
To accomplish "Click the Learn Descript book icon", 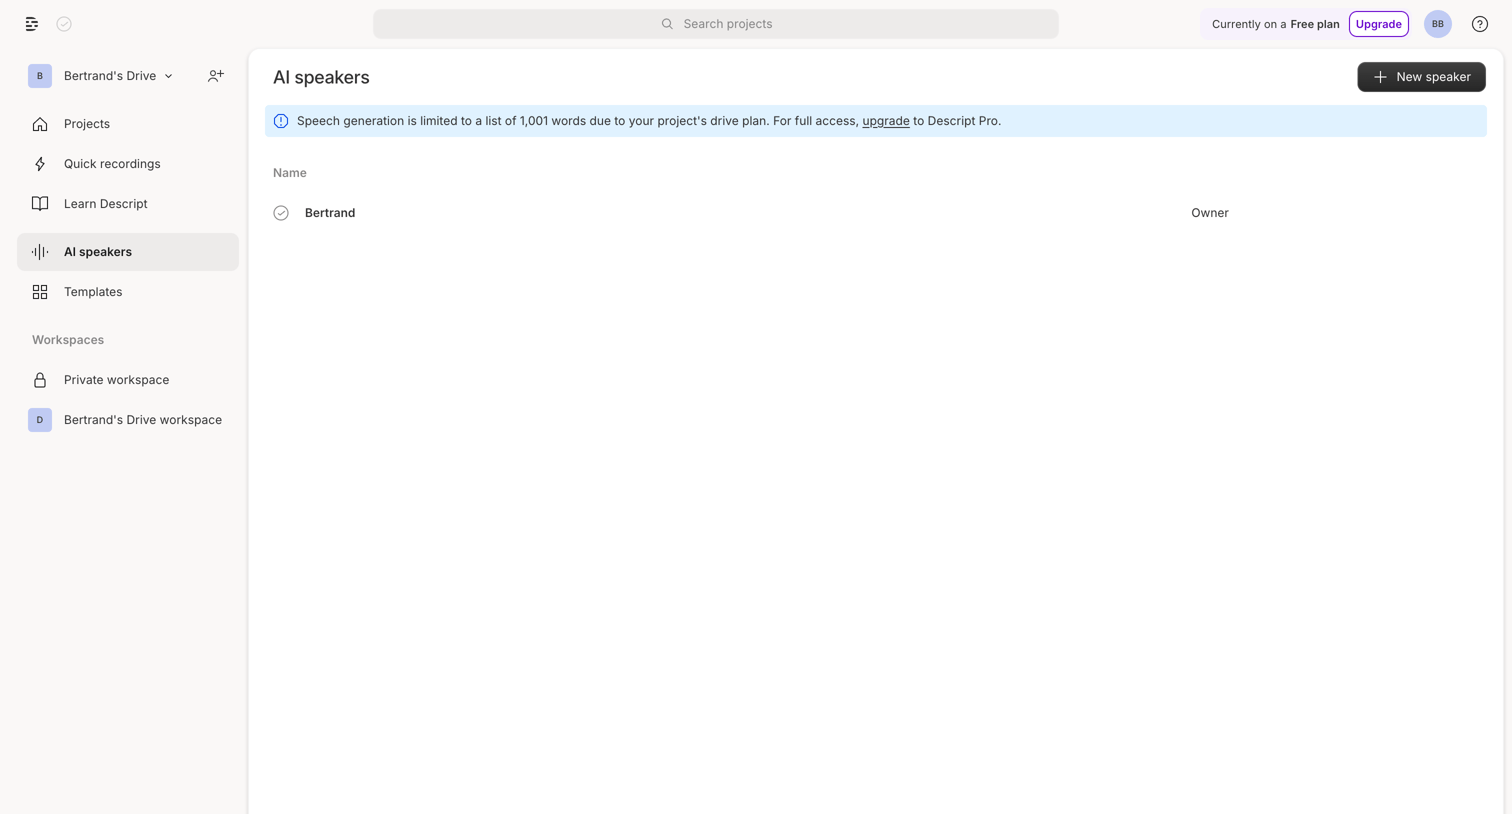I will point(40,204).
